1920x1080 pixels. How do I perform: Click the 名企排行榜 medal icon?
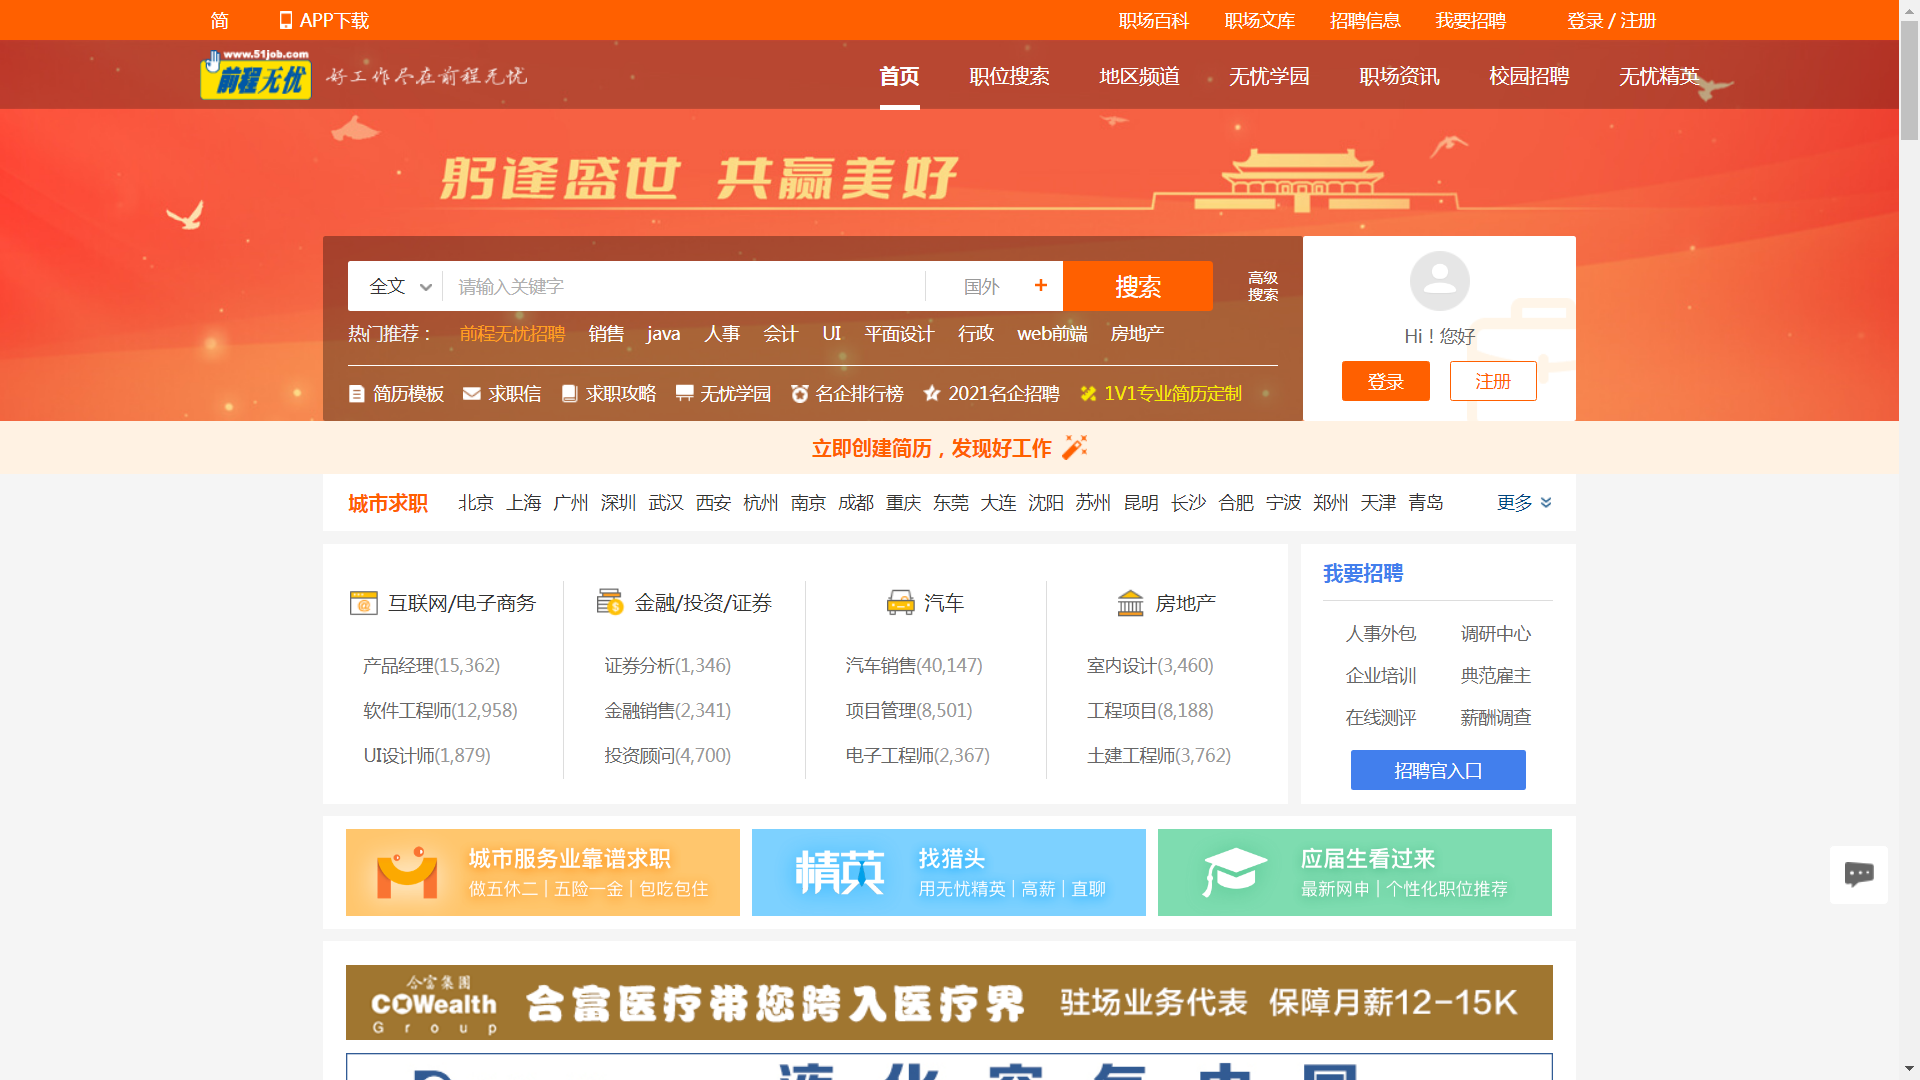tap(800, 394)
